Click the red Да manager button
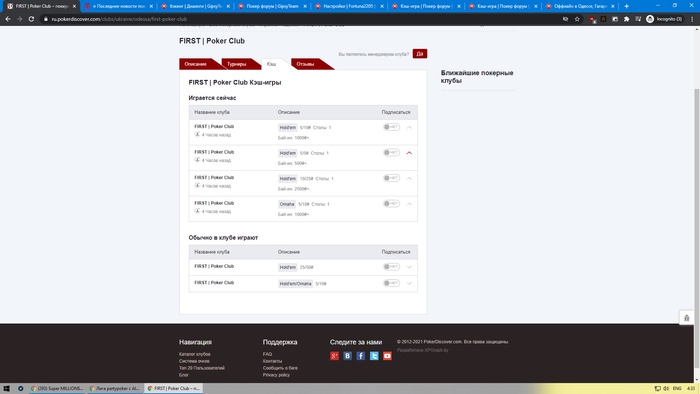 tap(420, 54)
